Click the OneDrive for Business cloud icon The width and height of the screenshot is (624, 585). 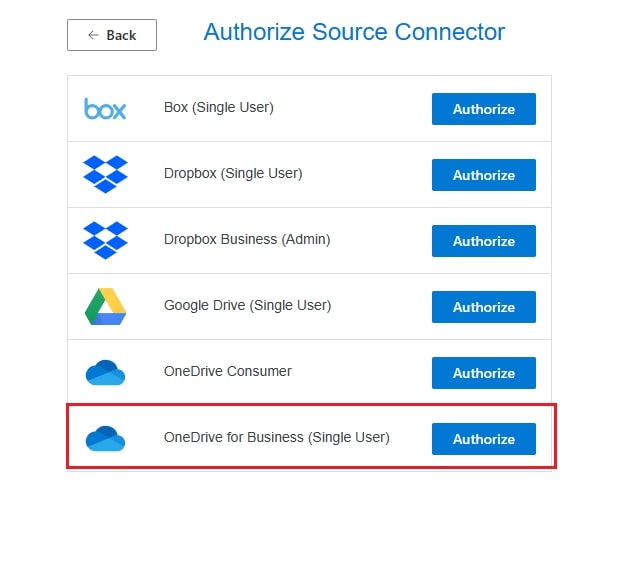pyautogui.click(x=105, y=439)
